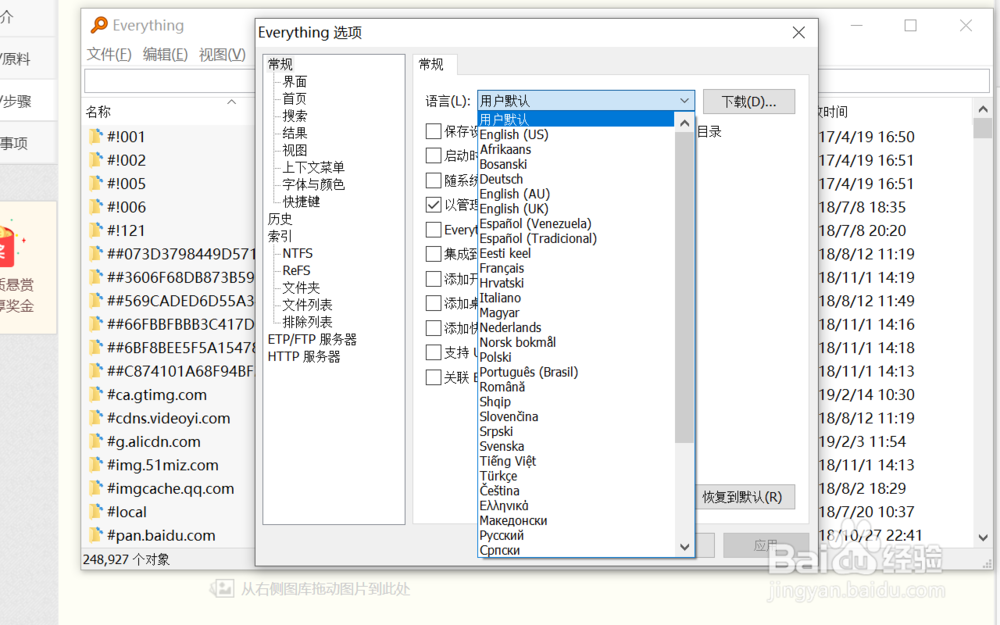This screenshot has height=625, width=1000.
Task: Click folder icon beside #local
Action: [x=96, y=512]
